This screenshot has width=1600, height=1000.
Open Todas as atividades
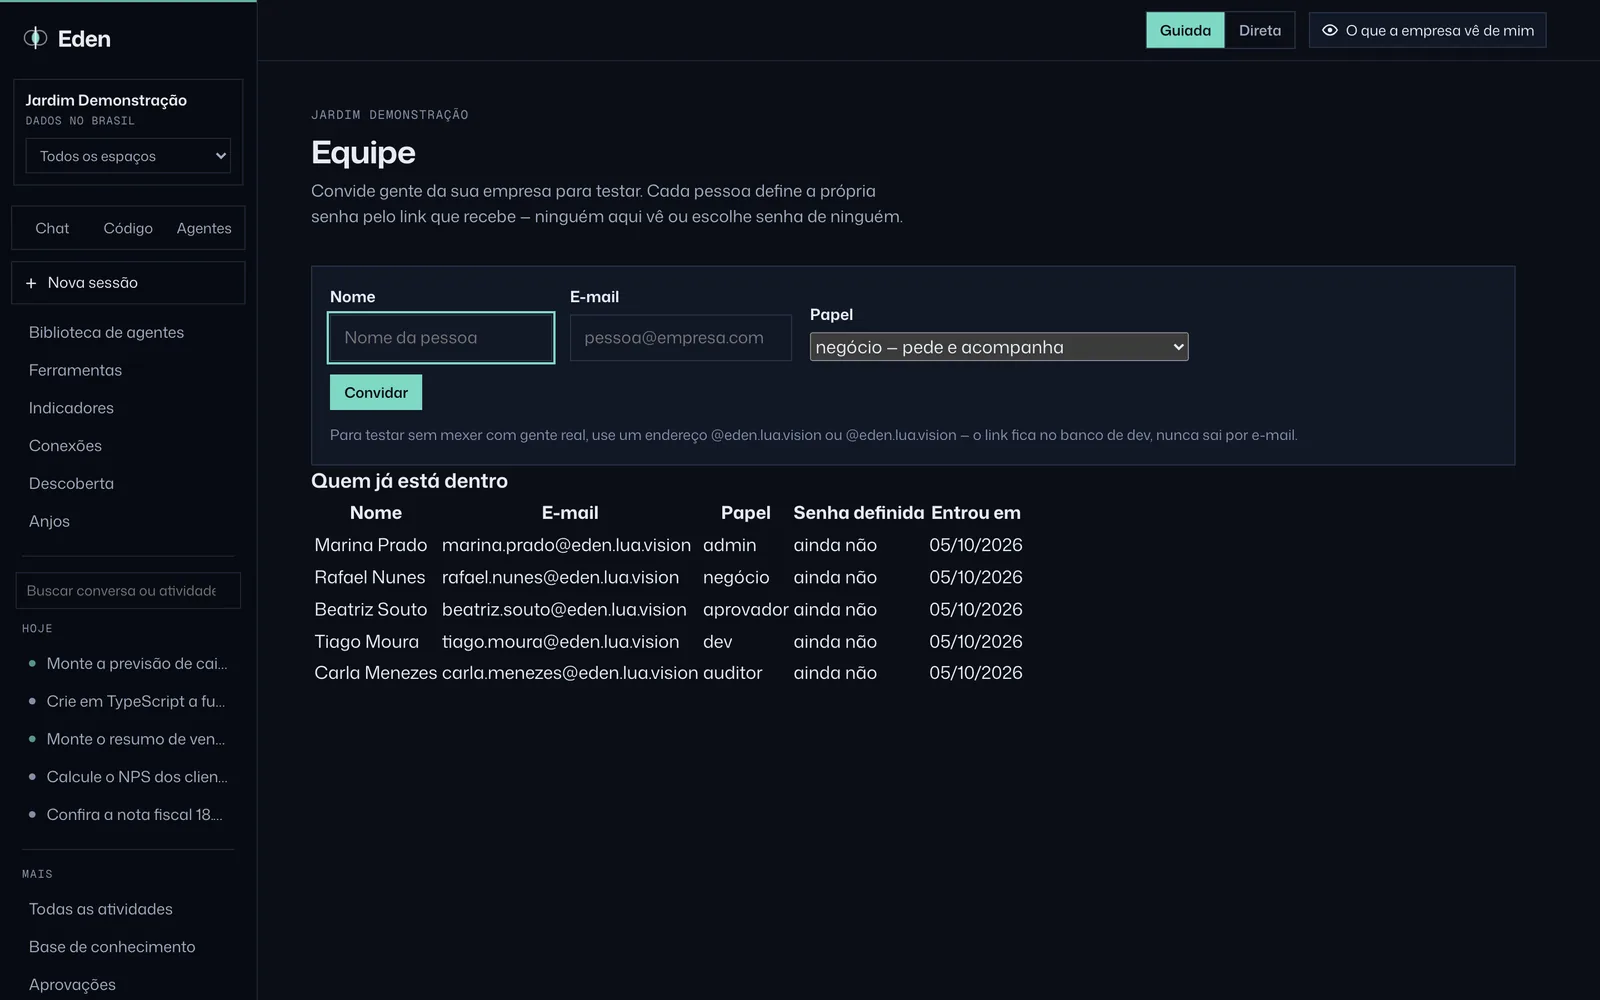pyautogui.click(x=100, y=909)
